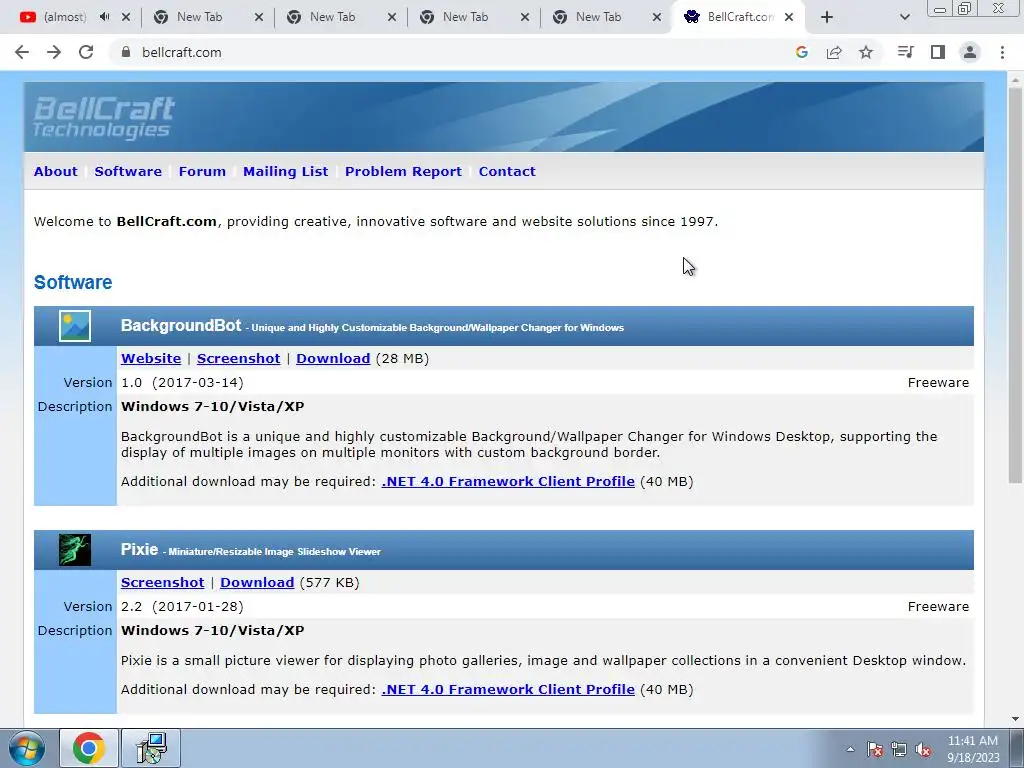
Task: Open the Problem Report page
Action: tap(403, 171)
